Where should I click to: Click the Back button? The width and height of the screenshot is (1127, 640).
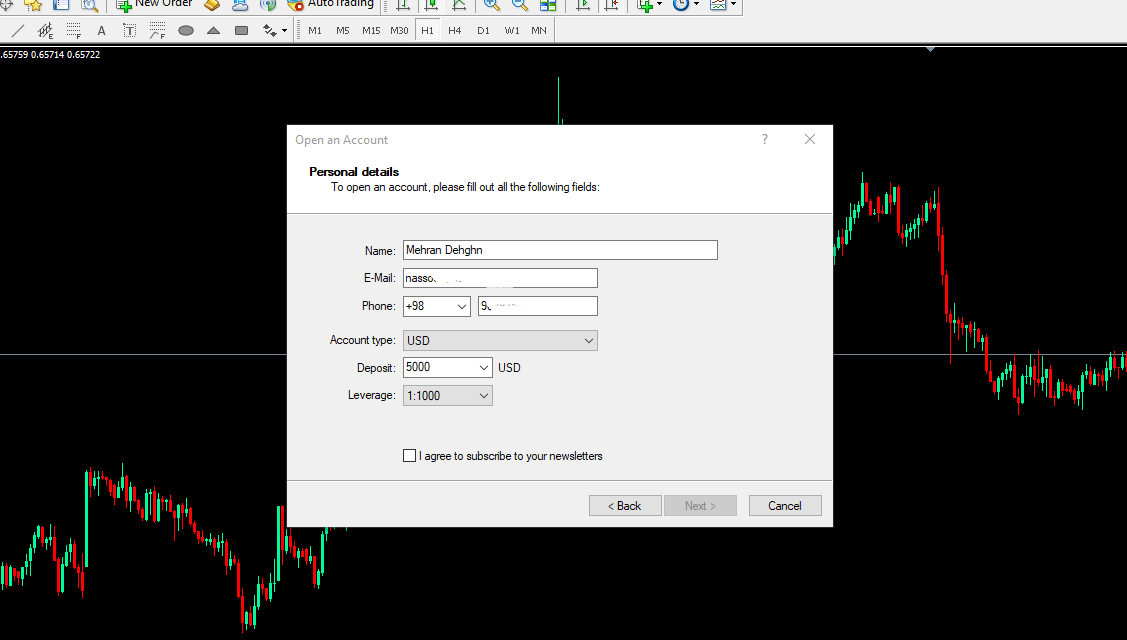click(625, 506)
